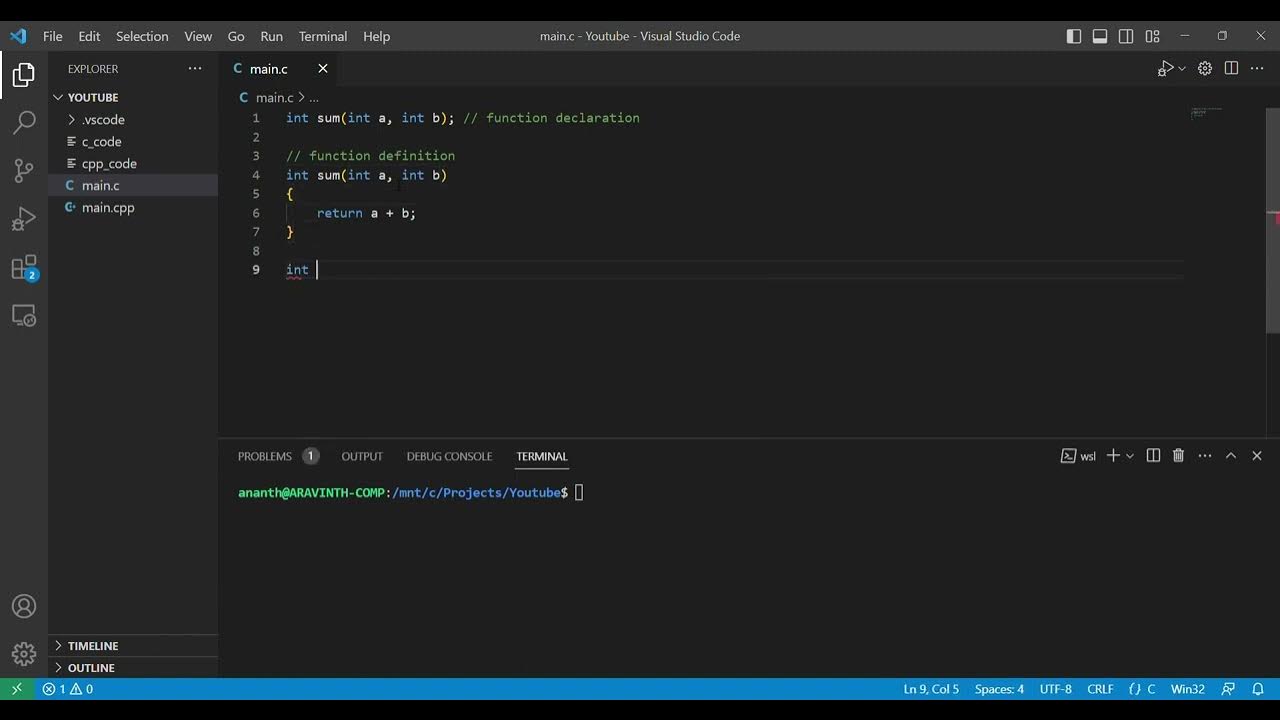This screenshot has height=720, width=1280.
Task: Open the Help menu
Action: 376,36
